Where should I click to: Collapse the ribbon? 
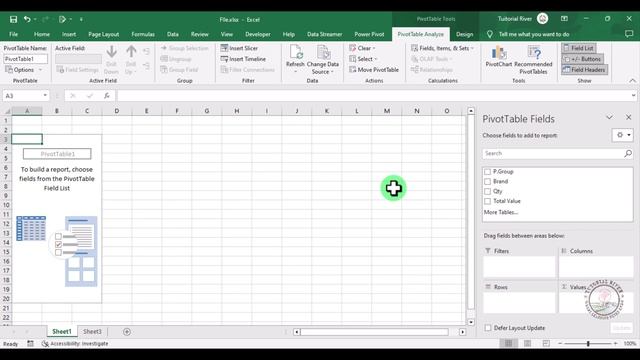coord(632,81)
